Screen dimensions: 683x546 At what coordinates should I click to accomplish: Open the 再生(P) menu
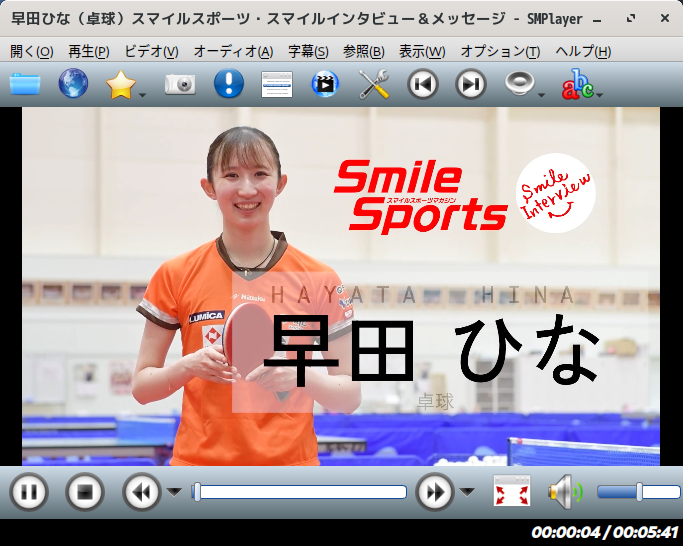point(89,51)
